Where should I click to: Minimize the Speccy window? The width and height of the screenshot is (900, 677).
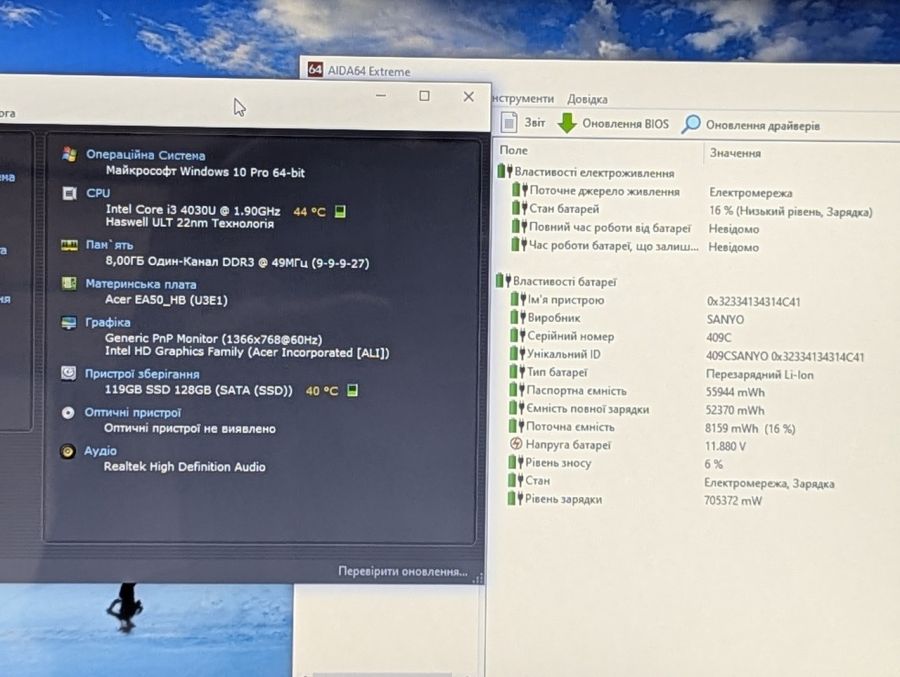click(x=381, y=95)
